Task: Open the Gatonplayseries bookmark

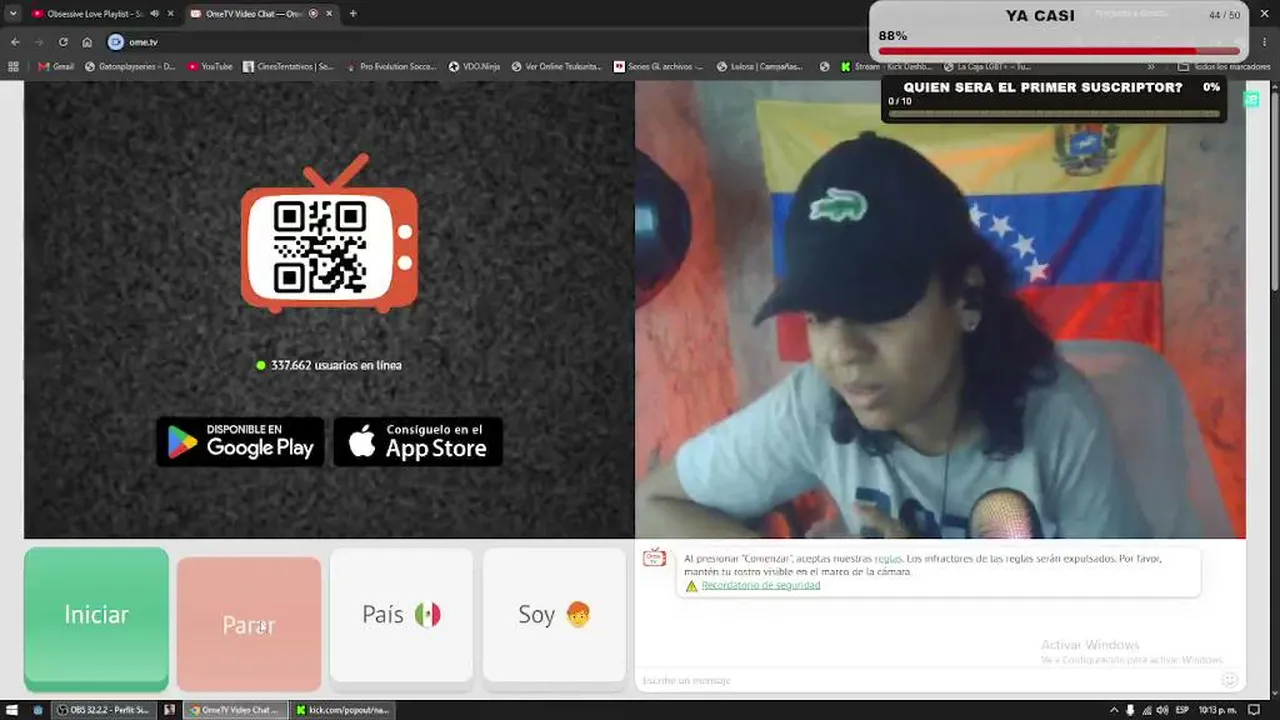Action: pos(130,67)
